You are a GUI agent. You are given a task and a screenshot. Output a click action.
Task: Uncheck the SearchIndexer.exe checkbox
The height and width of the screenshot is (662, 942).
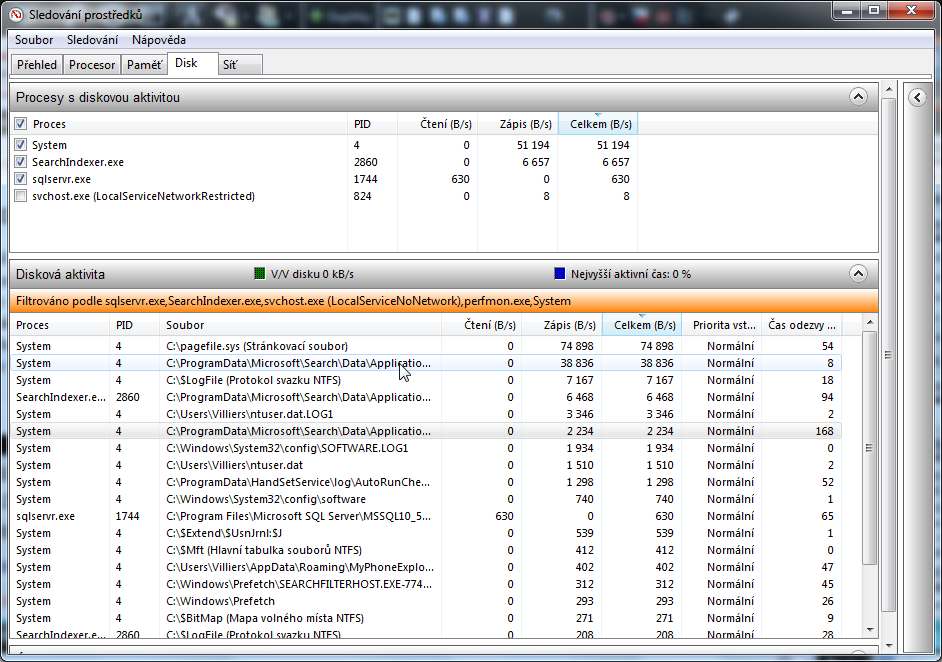tap(21, 162)
